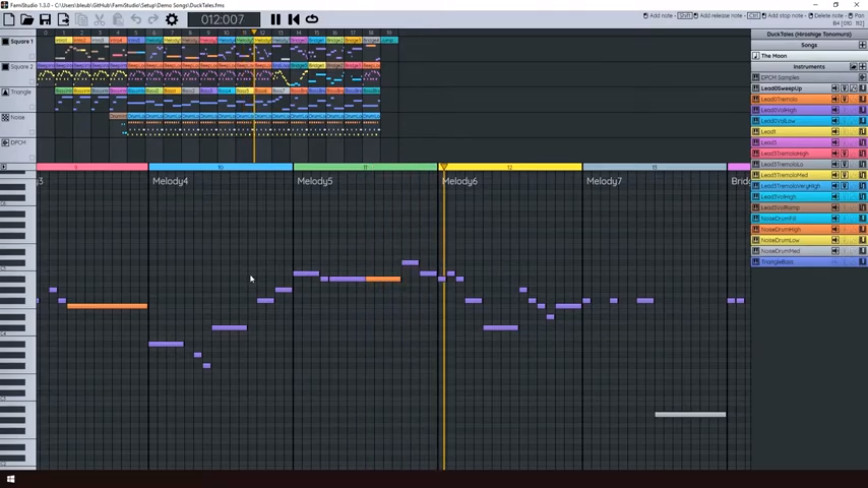The image size is (868, 488).
Task: Toggle ghost notes circle on Square 2 channel
Action: pos(32,82)
